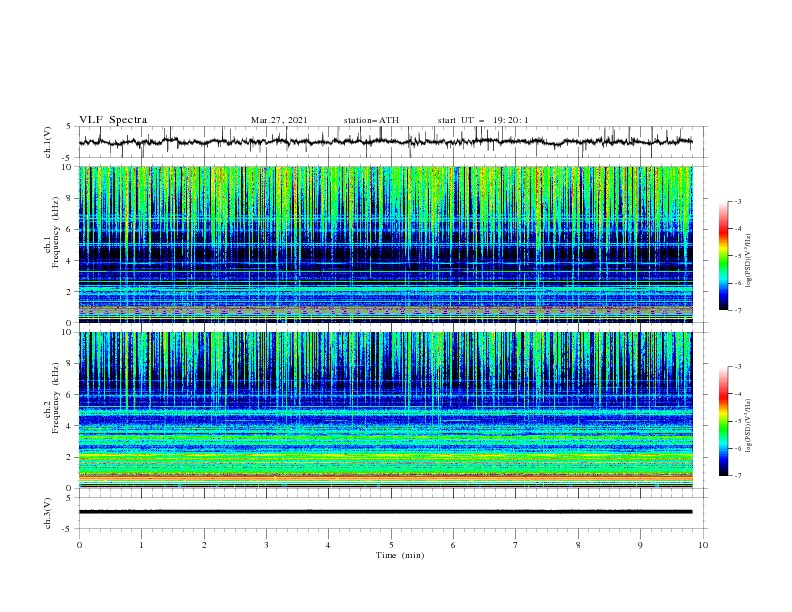
Task: Click the "2" kHz tick on ch.2 spectrogram
Action: pos(70,457)
